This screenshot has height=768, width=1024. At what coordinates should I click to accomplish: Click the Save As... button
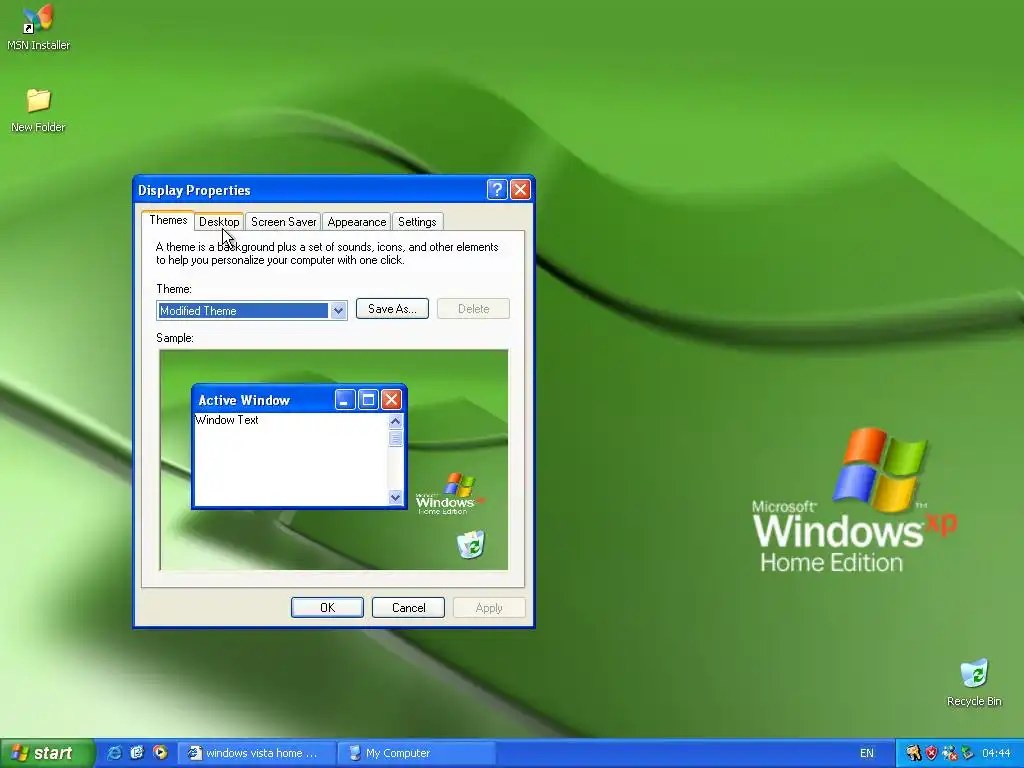pos(392,309)
